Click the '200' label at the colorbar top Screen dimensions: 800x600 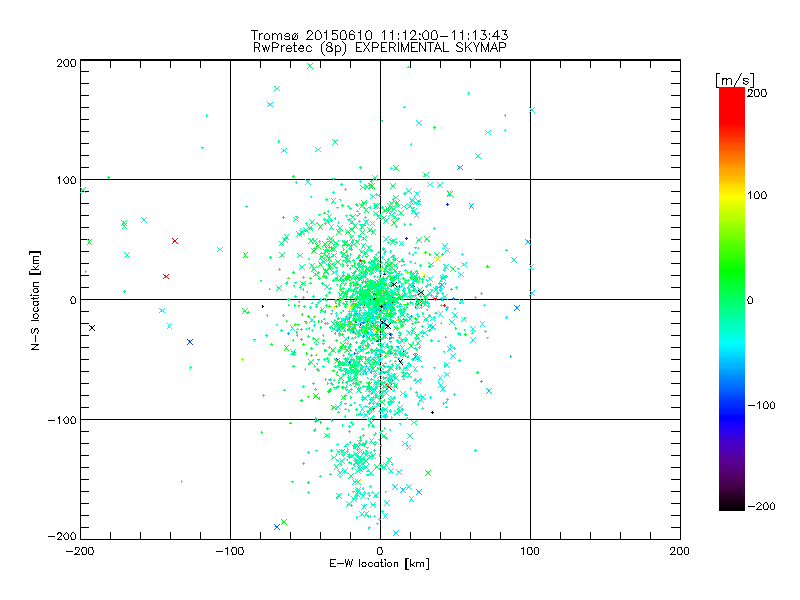coord(757,93)
